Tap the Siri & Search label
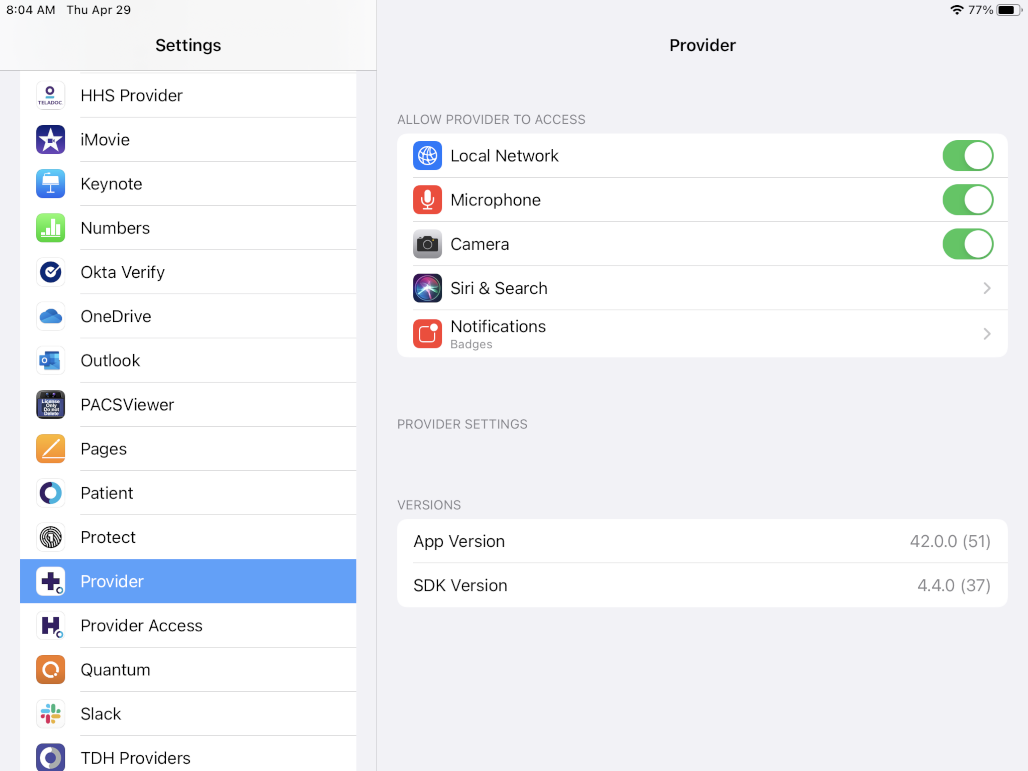Viewport: 1028px width, 771px height. pyautogui.click(x=499, y=288)
